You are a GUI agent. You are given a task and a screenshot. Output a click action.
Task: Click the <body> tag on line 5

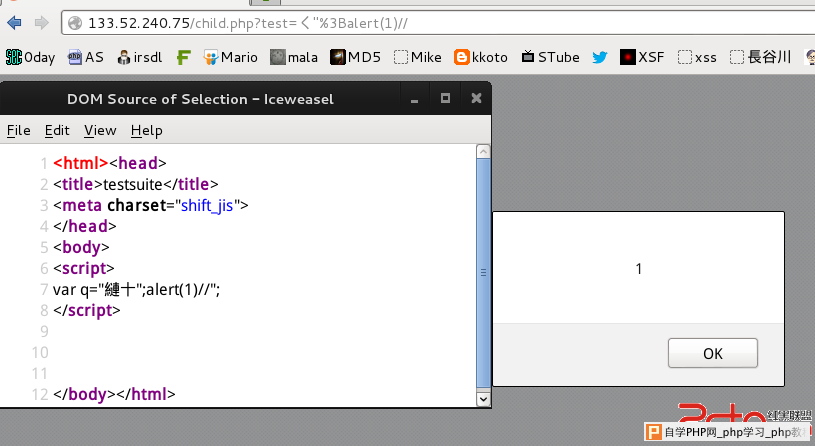pos(81,247)
